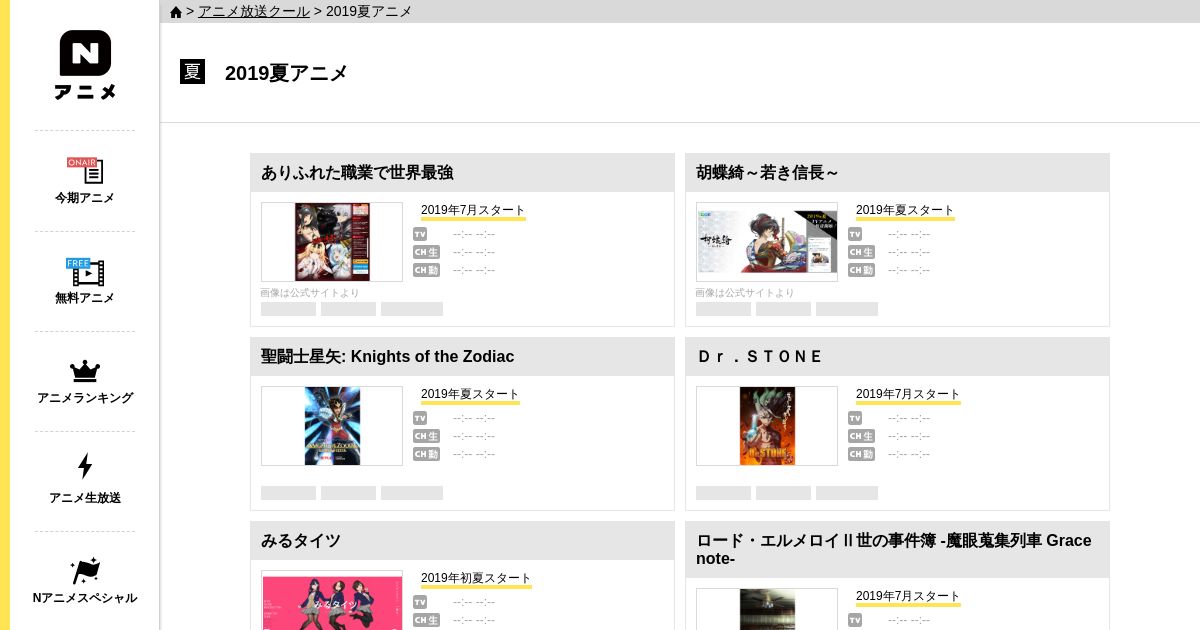This screenshot has width=1200, height=630.
Task: Click 2019年初夏スタート in みるタイツ card
Action: coord(476,578)
